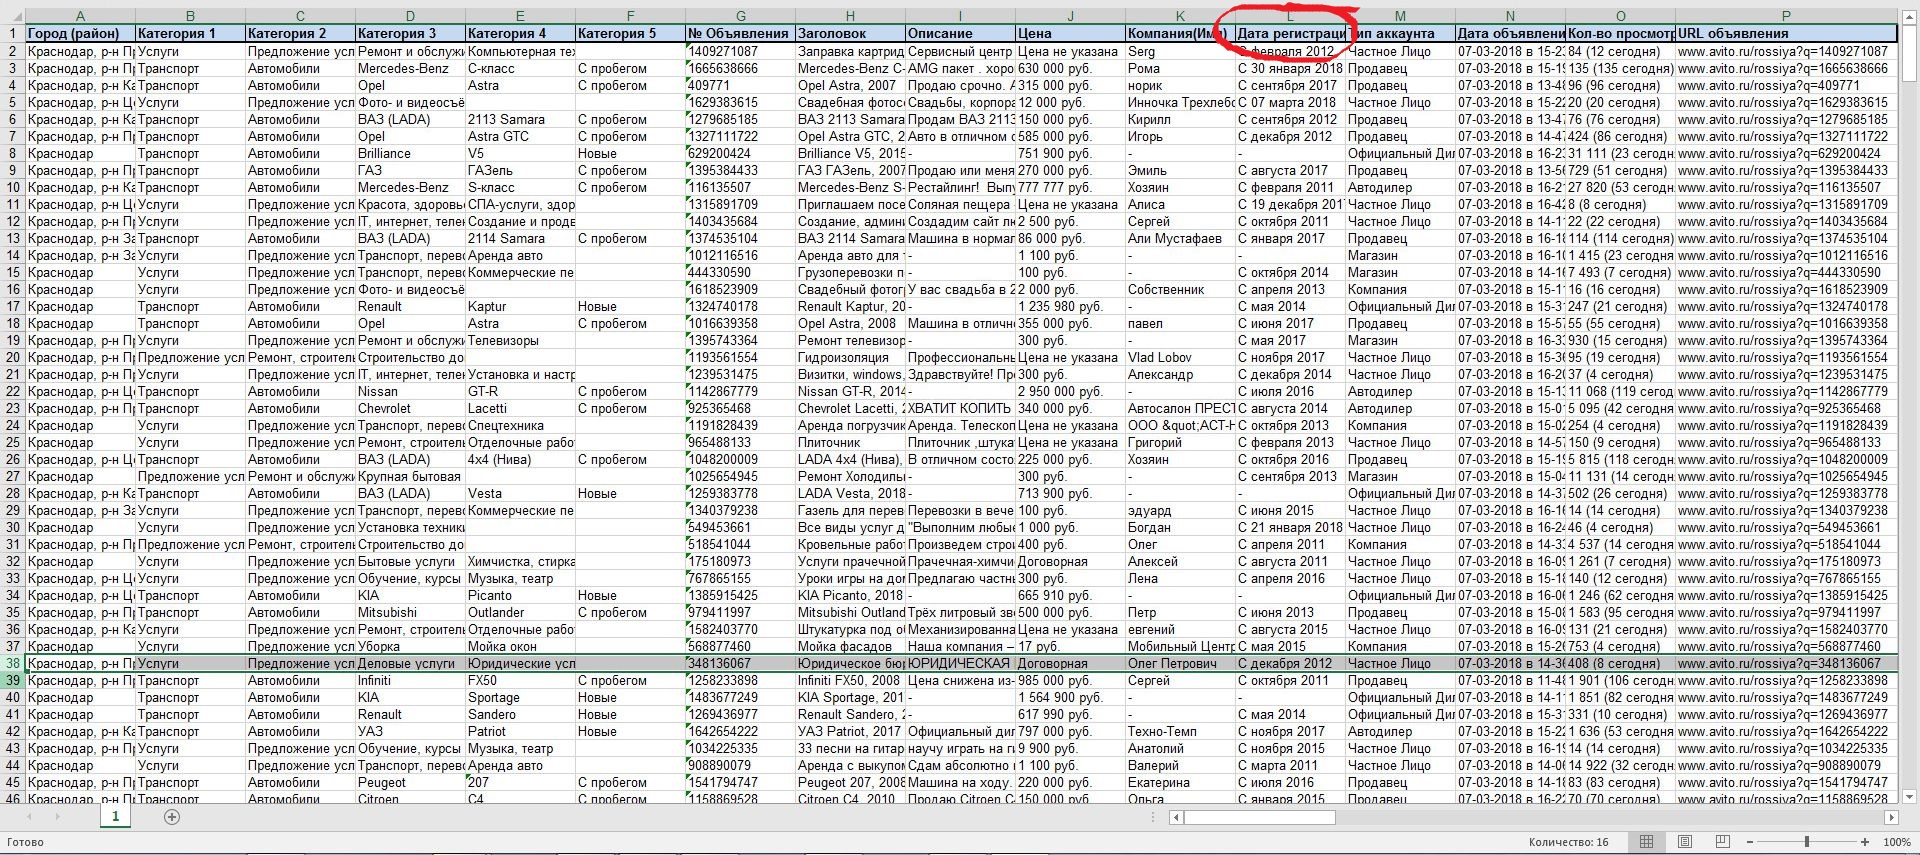This screenshot has width=1920, height=855.
Task: Select column G header
Action: (740, 16)
